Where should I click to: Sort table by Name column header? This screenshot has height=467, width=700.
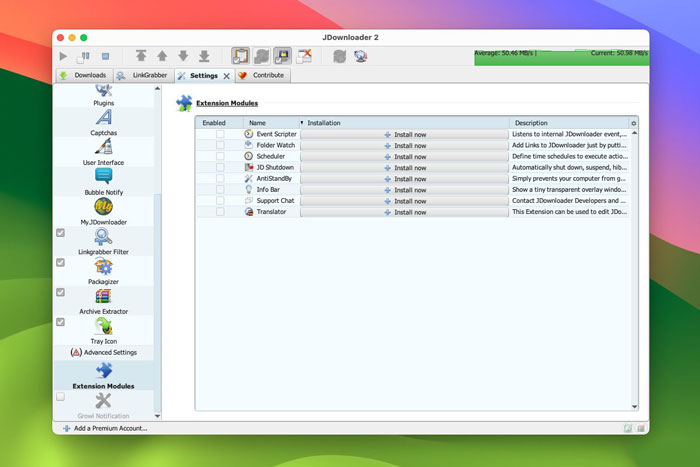(x=271, y=123)
